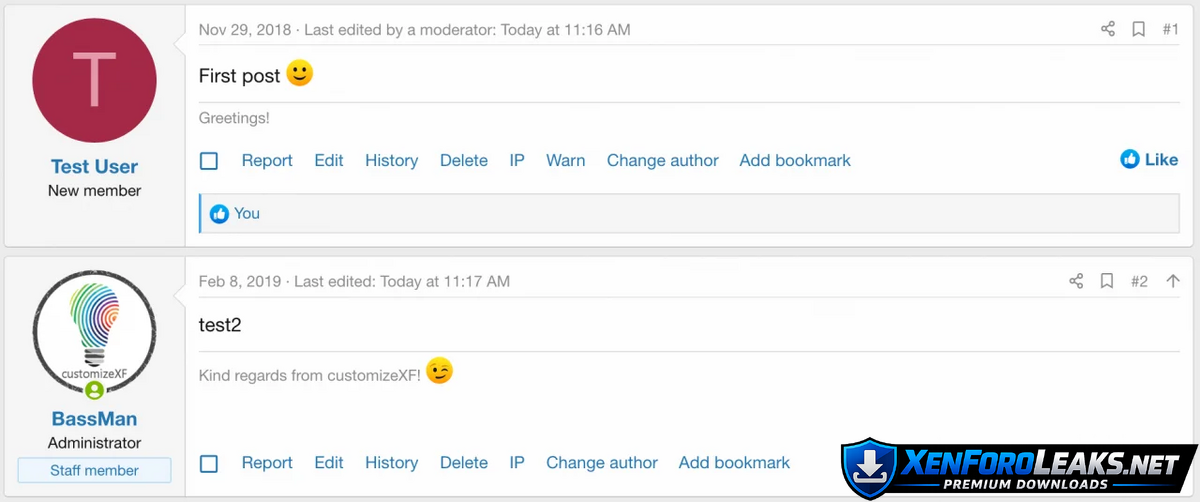Report the First post
Screen dimensions: 1200x502
click(x=267, y=161)
